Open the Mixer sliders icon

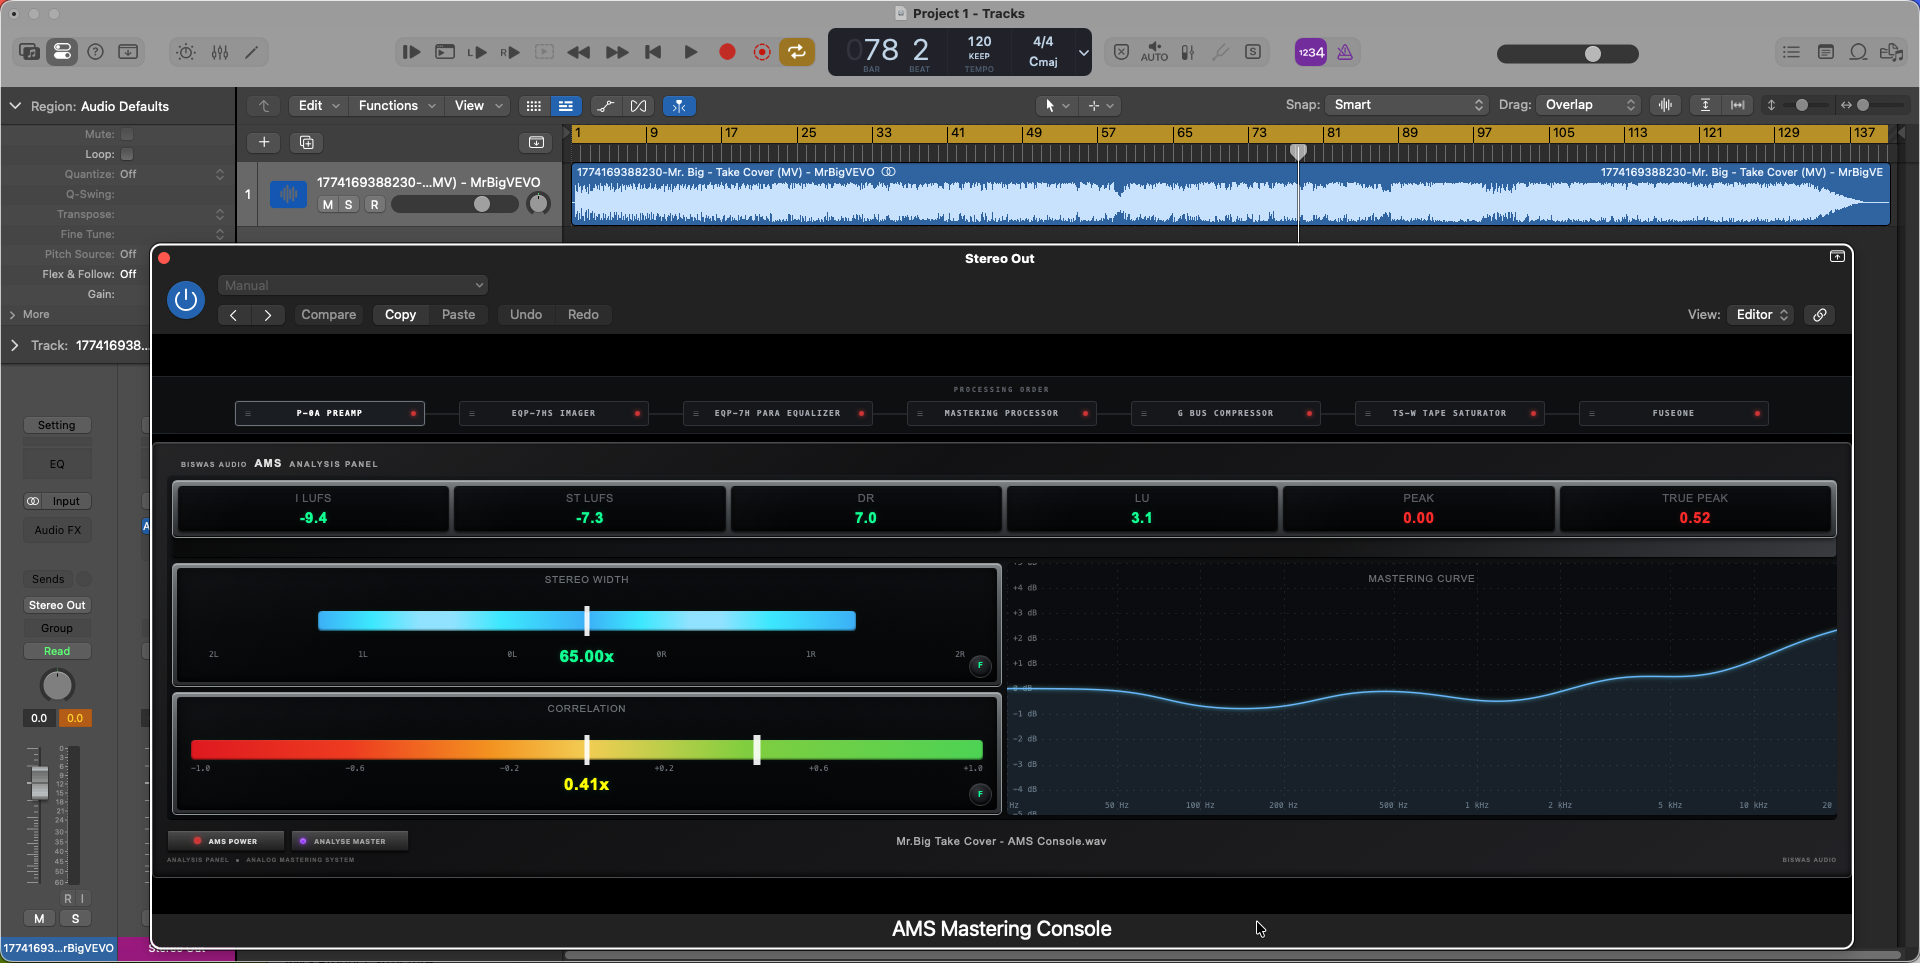(x=220, y=52)
